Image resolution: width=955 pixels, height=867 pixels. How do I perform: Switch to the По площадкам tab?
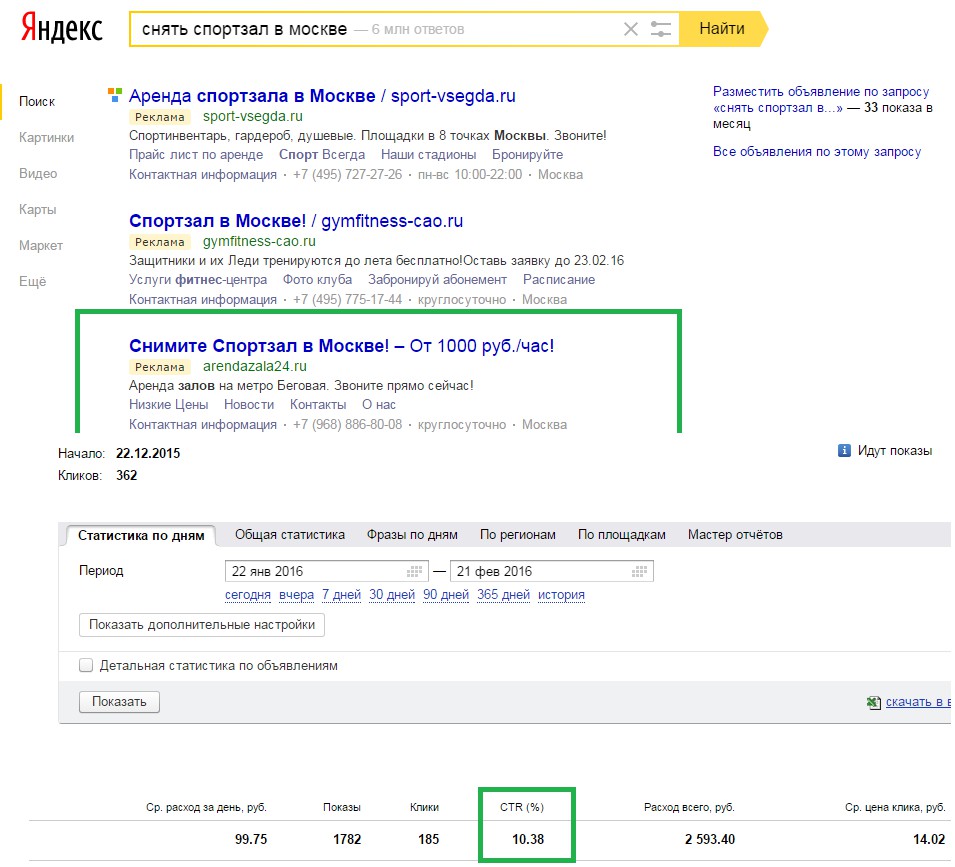pyautogui.click(x=622, y=535)
